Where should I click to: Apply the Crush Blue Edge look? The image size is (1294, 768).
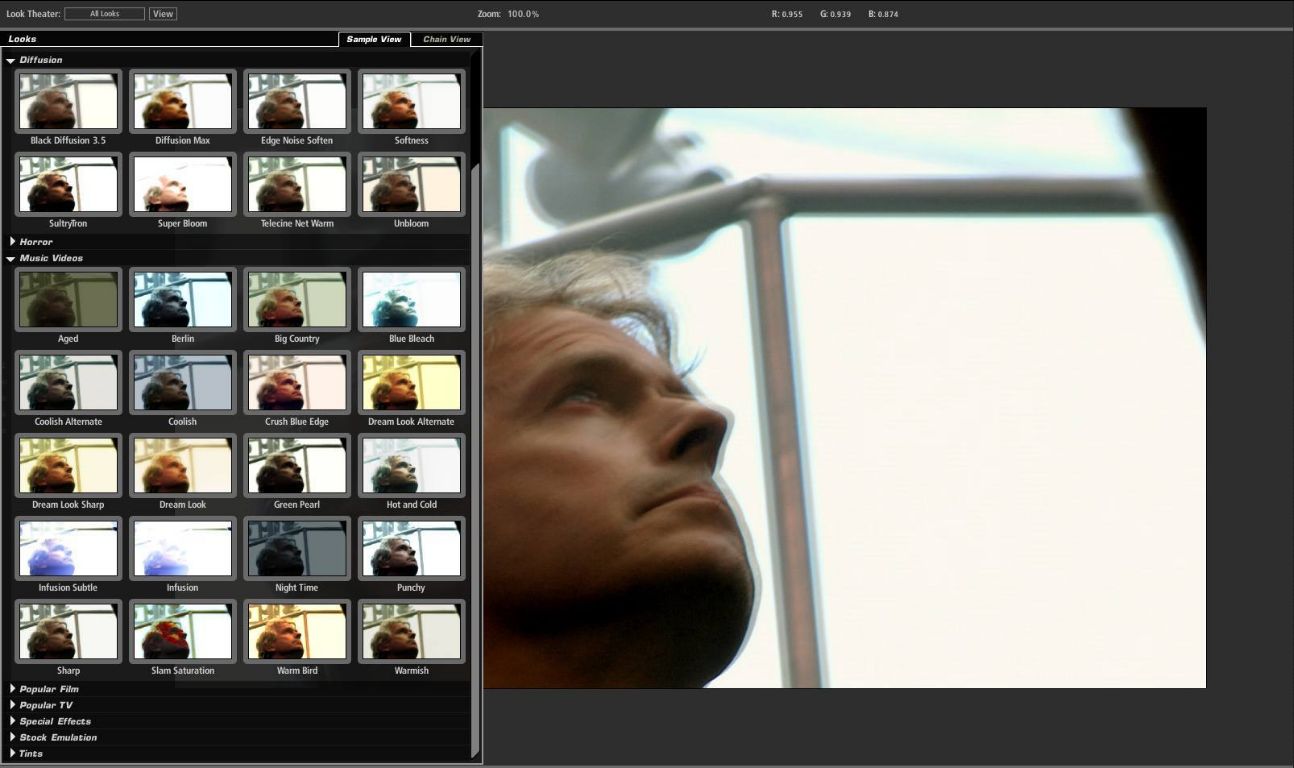coord(297,382)
